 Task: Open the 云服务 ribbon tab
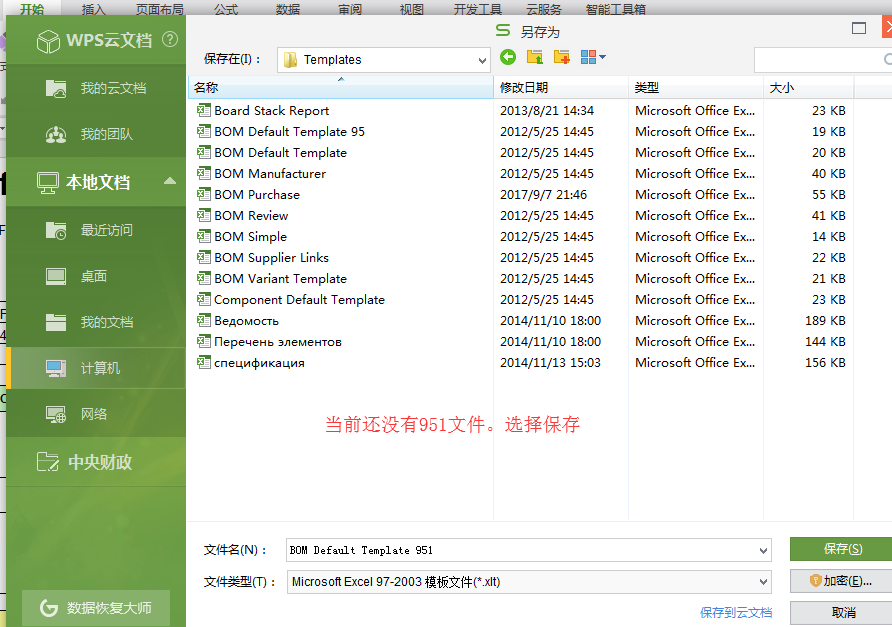click(x=543, y=9)
